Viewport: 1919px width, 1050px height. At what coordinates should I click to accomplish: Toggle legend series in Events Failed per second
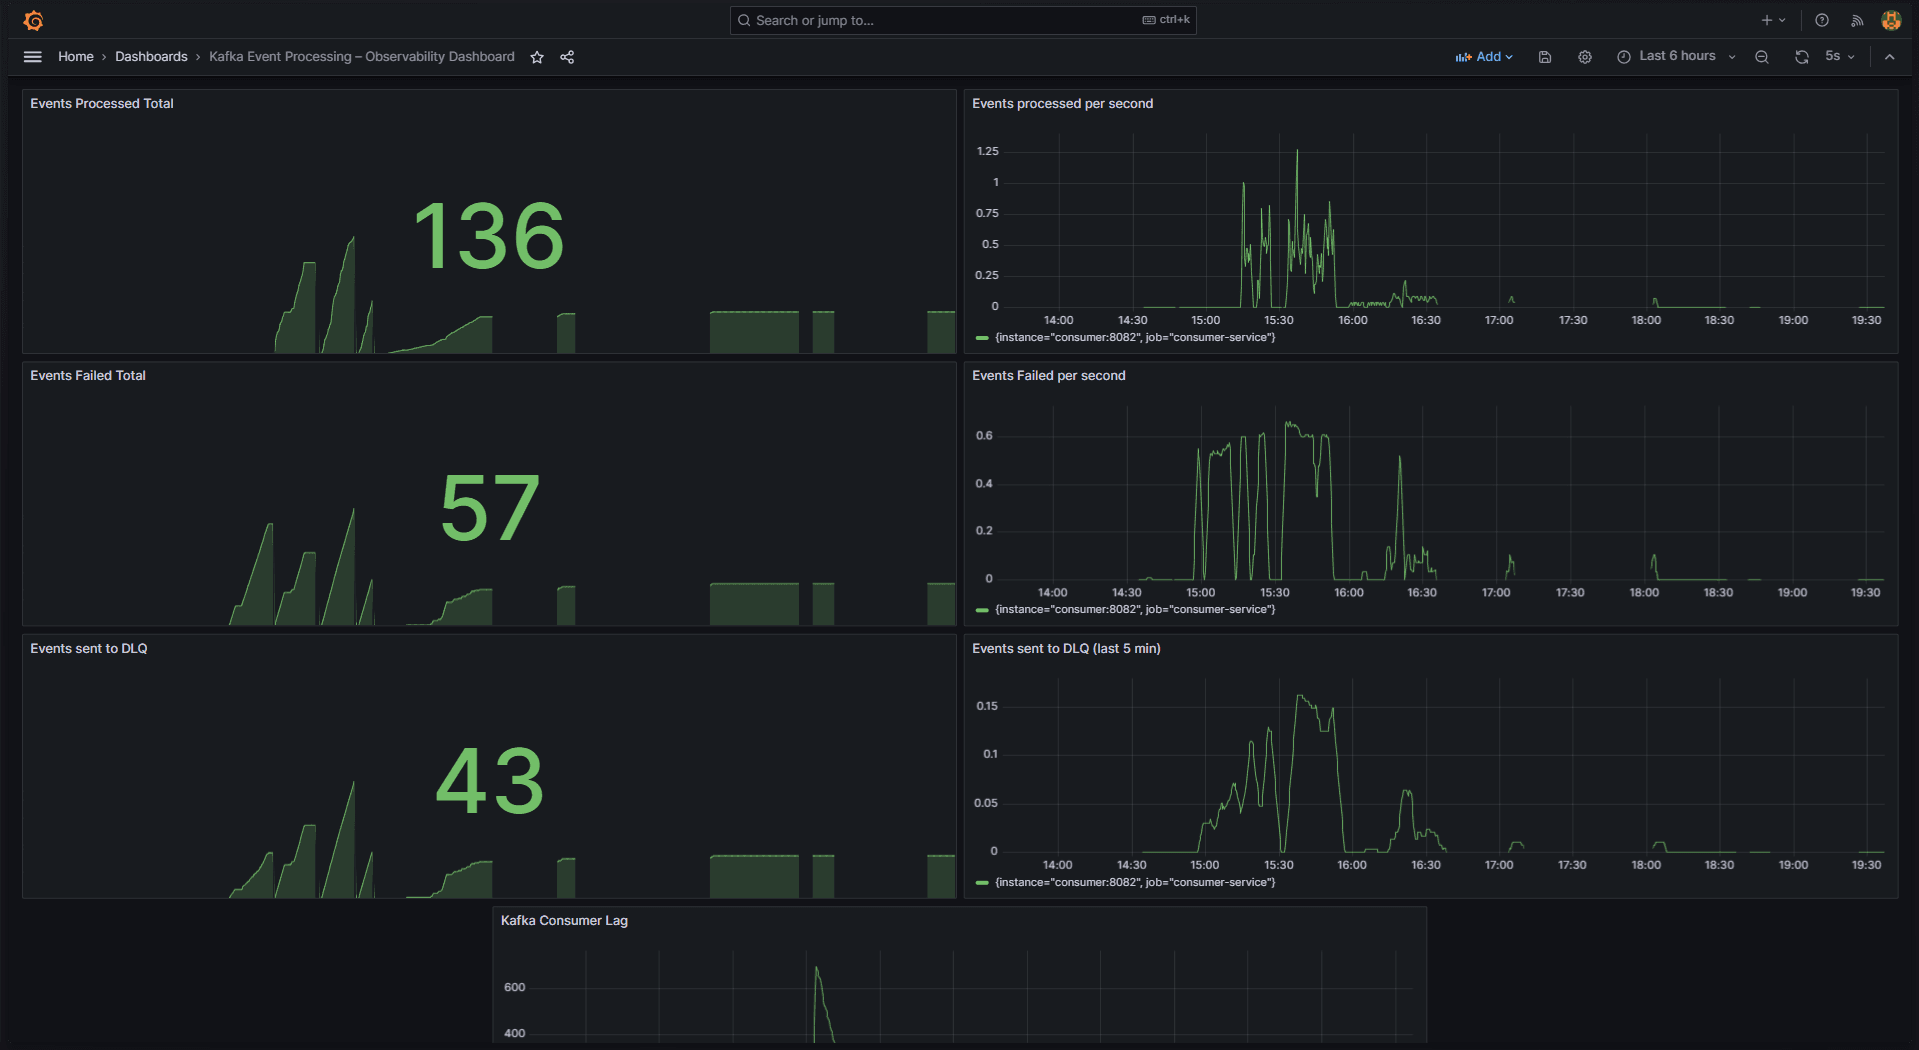(1135, 610)
